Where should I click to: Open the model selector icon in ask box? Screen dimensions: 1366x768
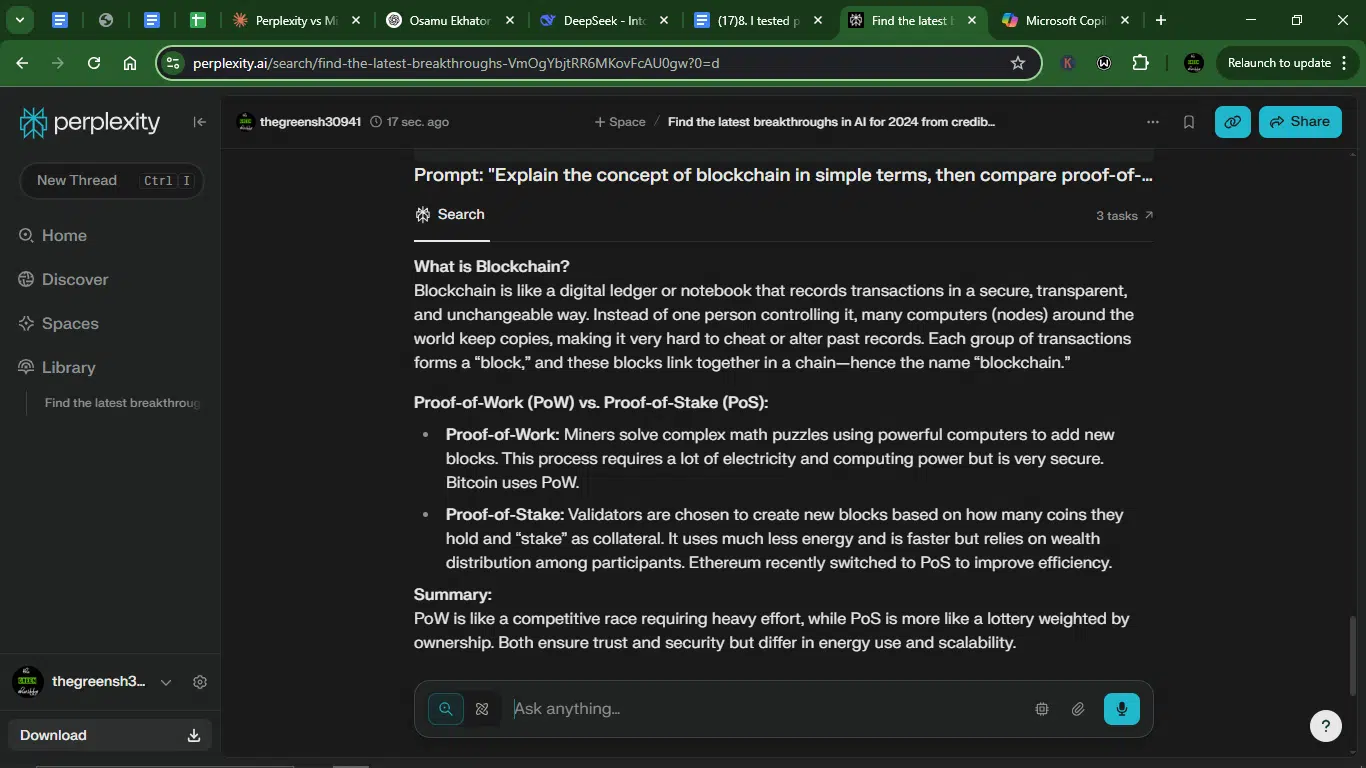click(1042, 709)
